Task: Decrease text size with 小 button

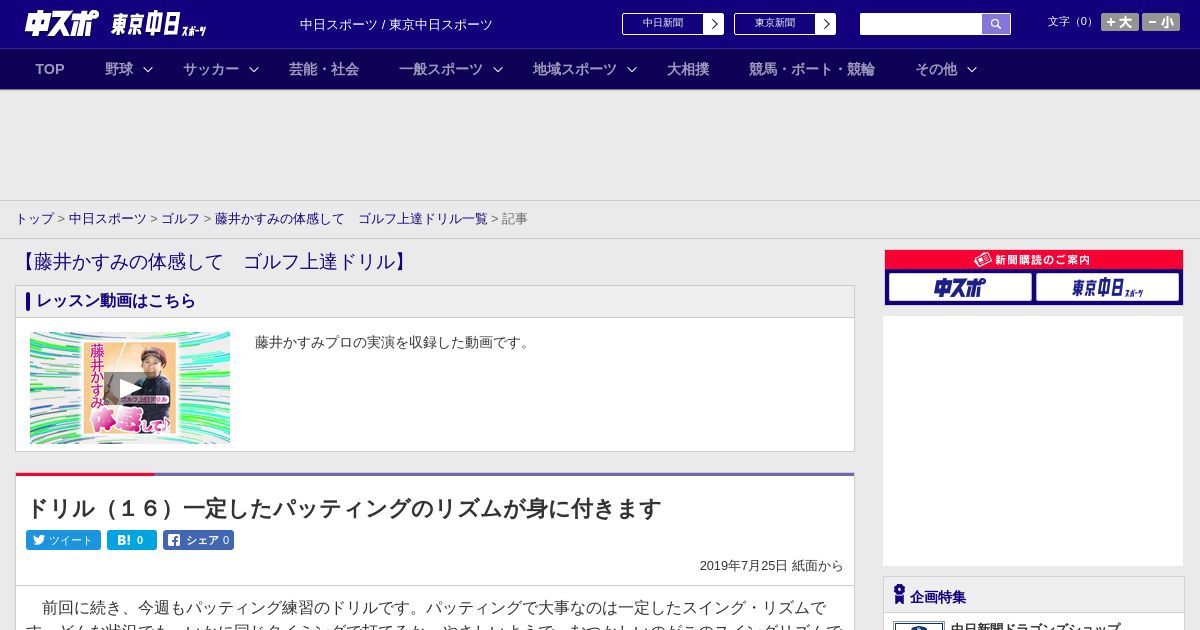Action: point(1160,22)
